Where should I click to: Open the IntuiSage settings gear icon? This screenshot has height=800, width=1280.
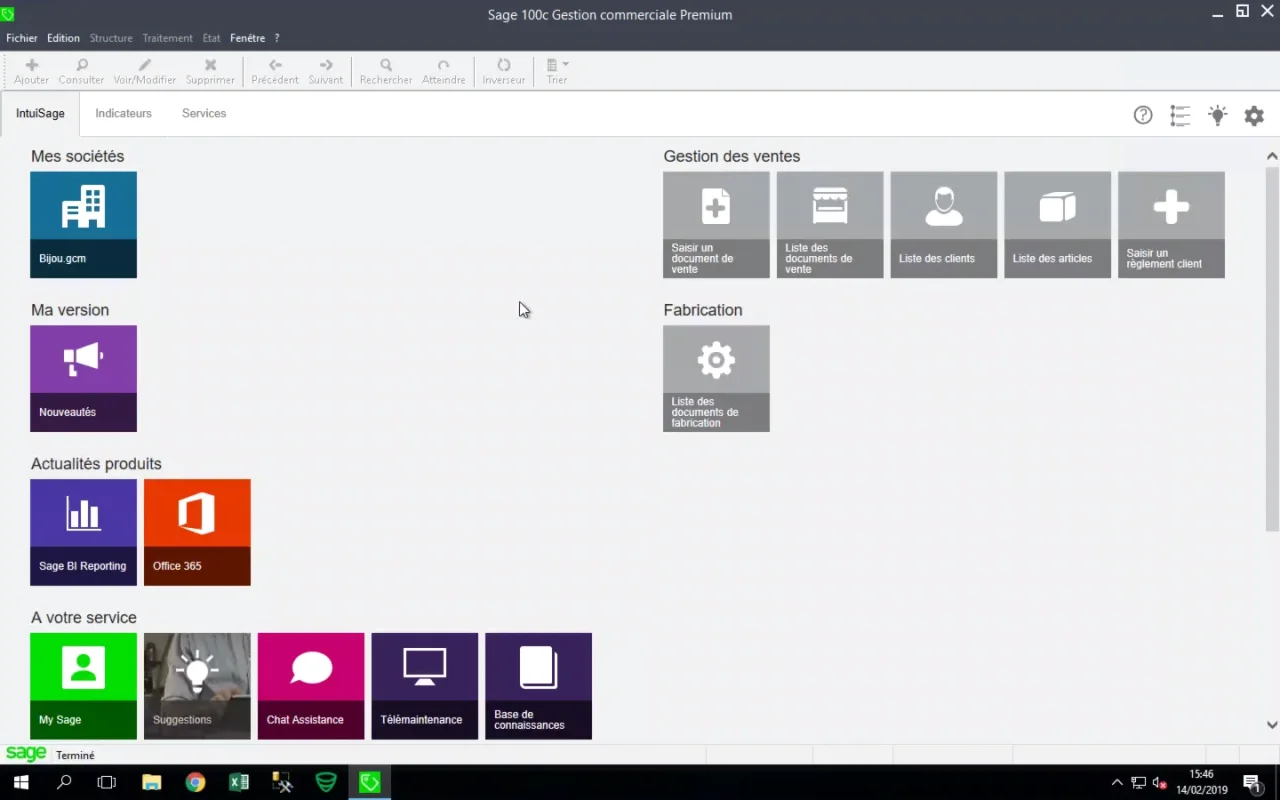[1254, 115]
